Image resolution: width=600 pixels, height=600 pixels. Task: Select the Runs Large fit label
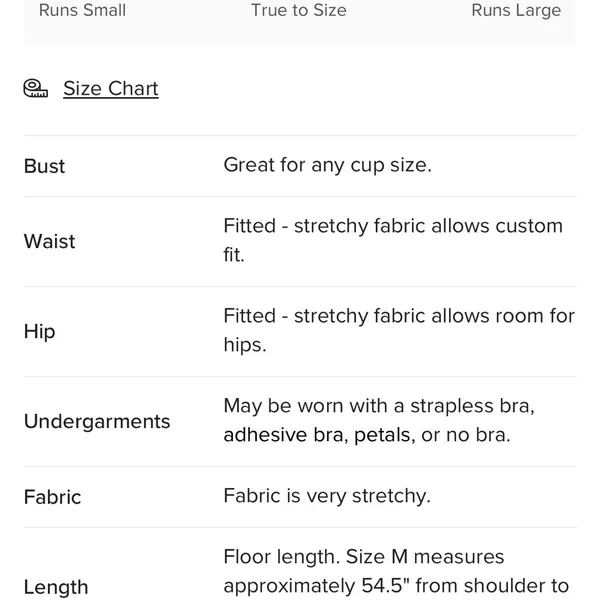[x=516, y=10]
